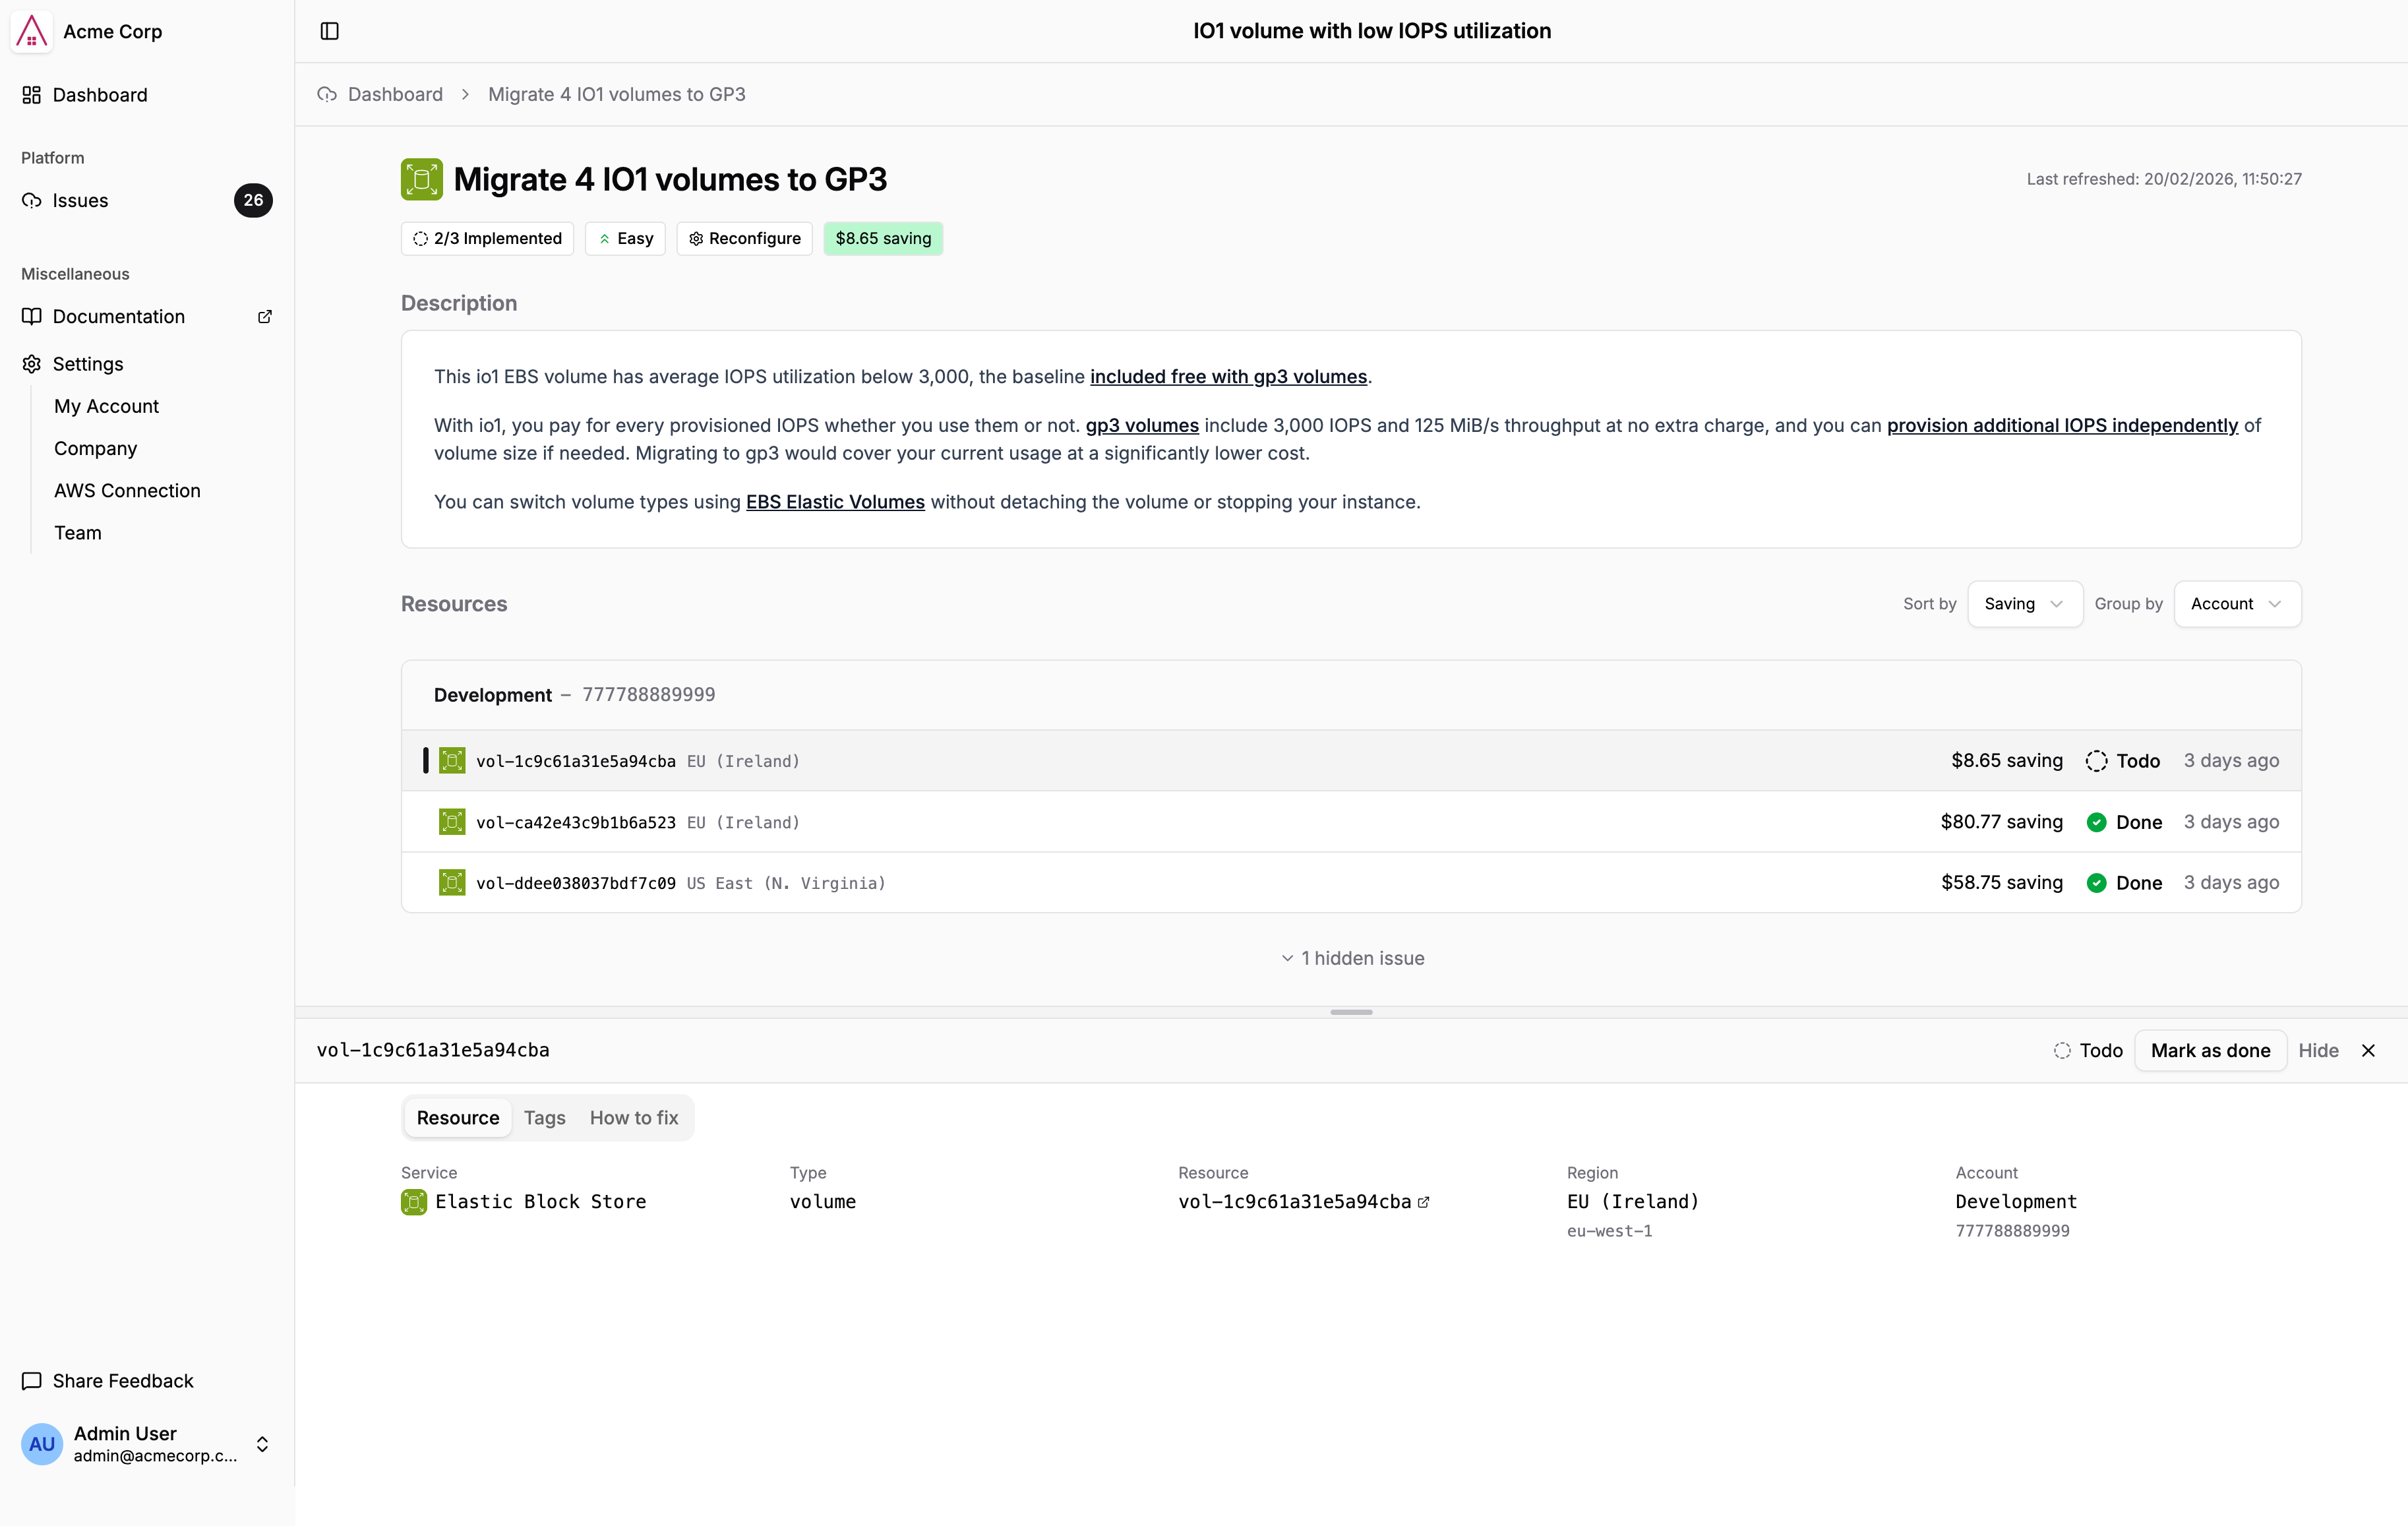Click the Done status for vol-ca42e43c9b1b6a523
The height and width of the screenshot is (1526, 2408).
click(2124, 822)
